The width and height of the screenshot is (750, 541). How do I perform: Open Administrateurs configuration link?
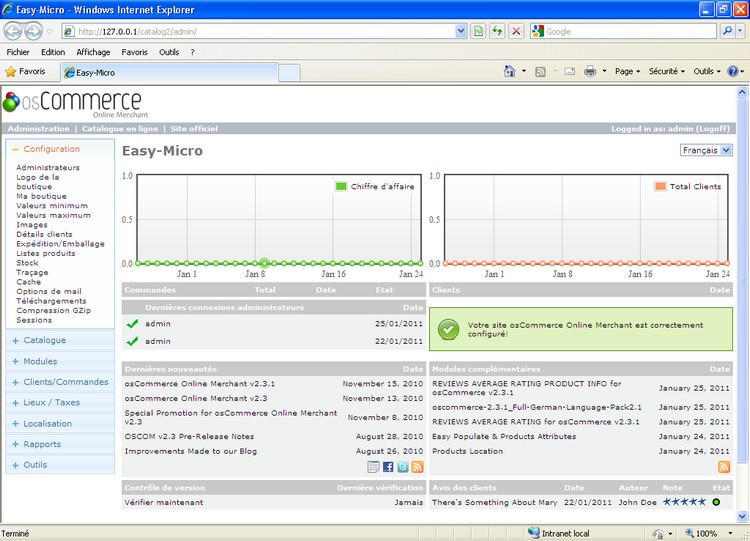pyautogui.click(x=48, y=167)
